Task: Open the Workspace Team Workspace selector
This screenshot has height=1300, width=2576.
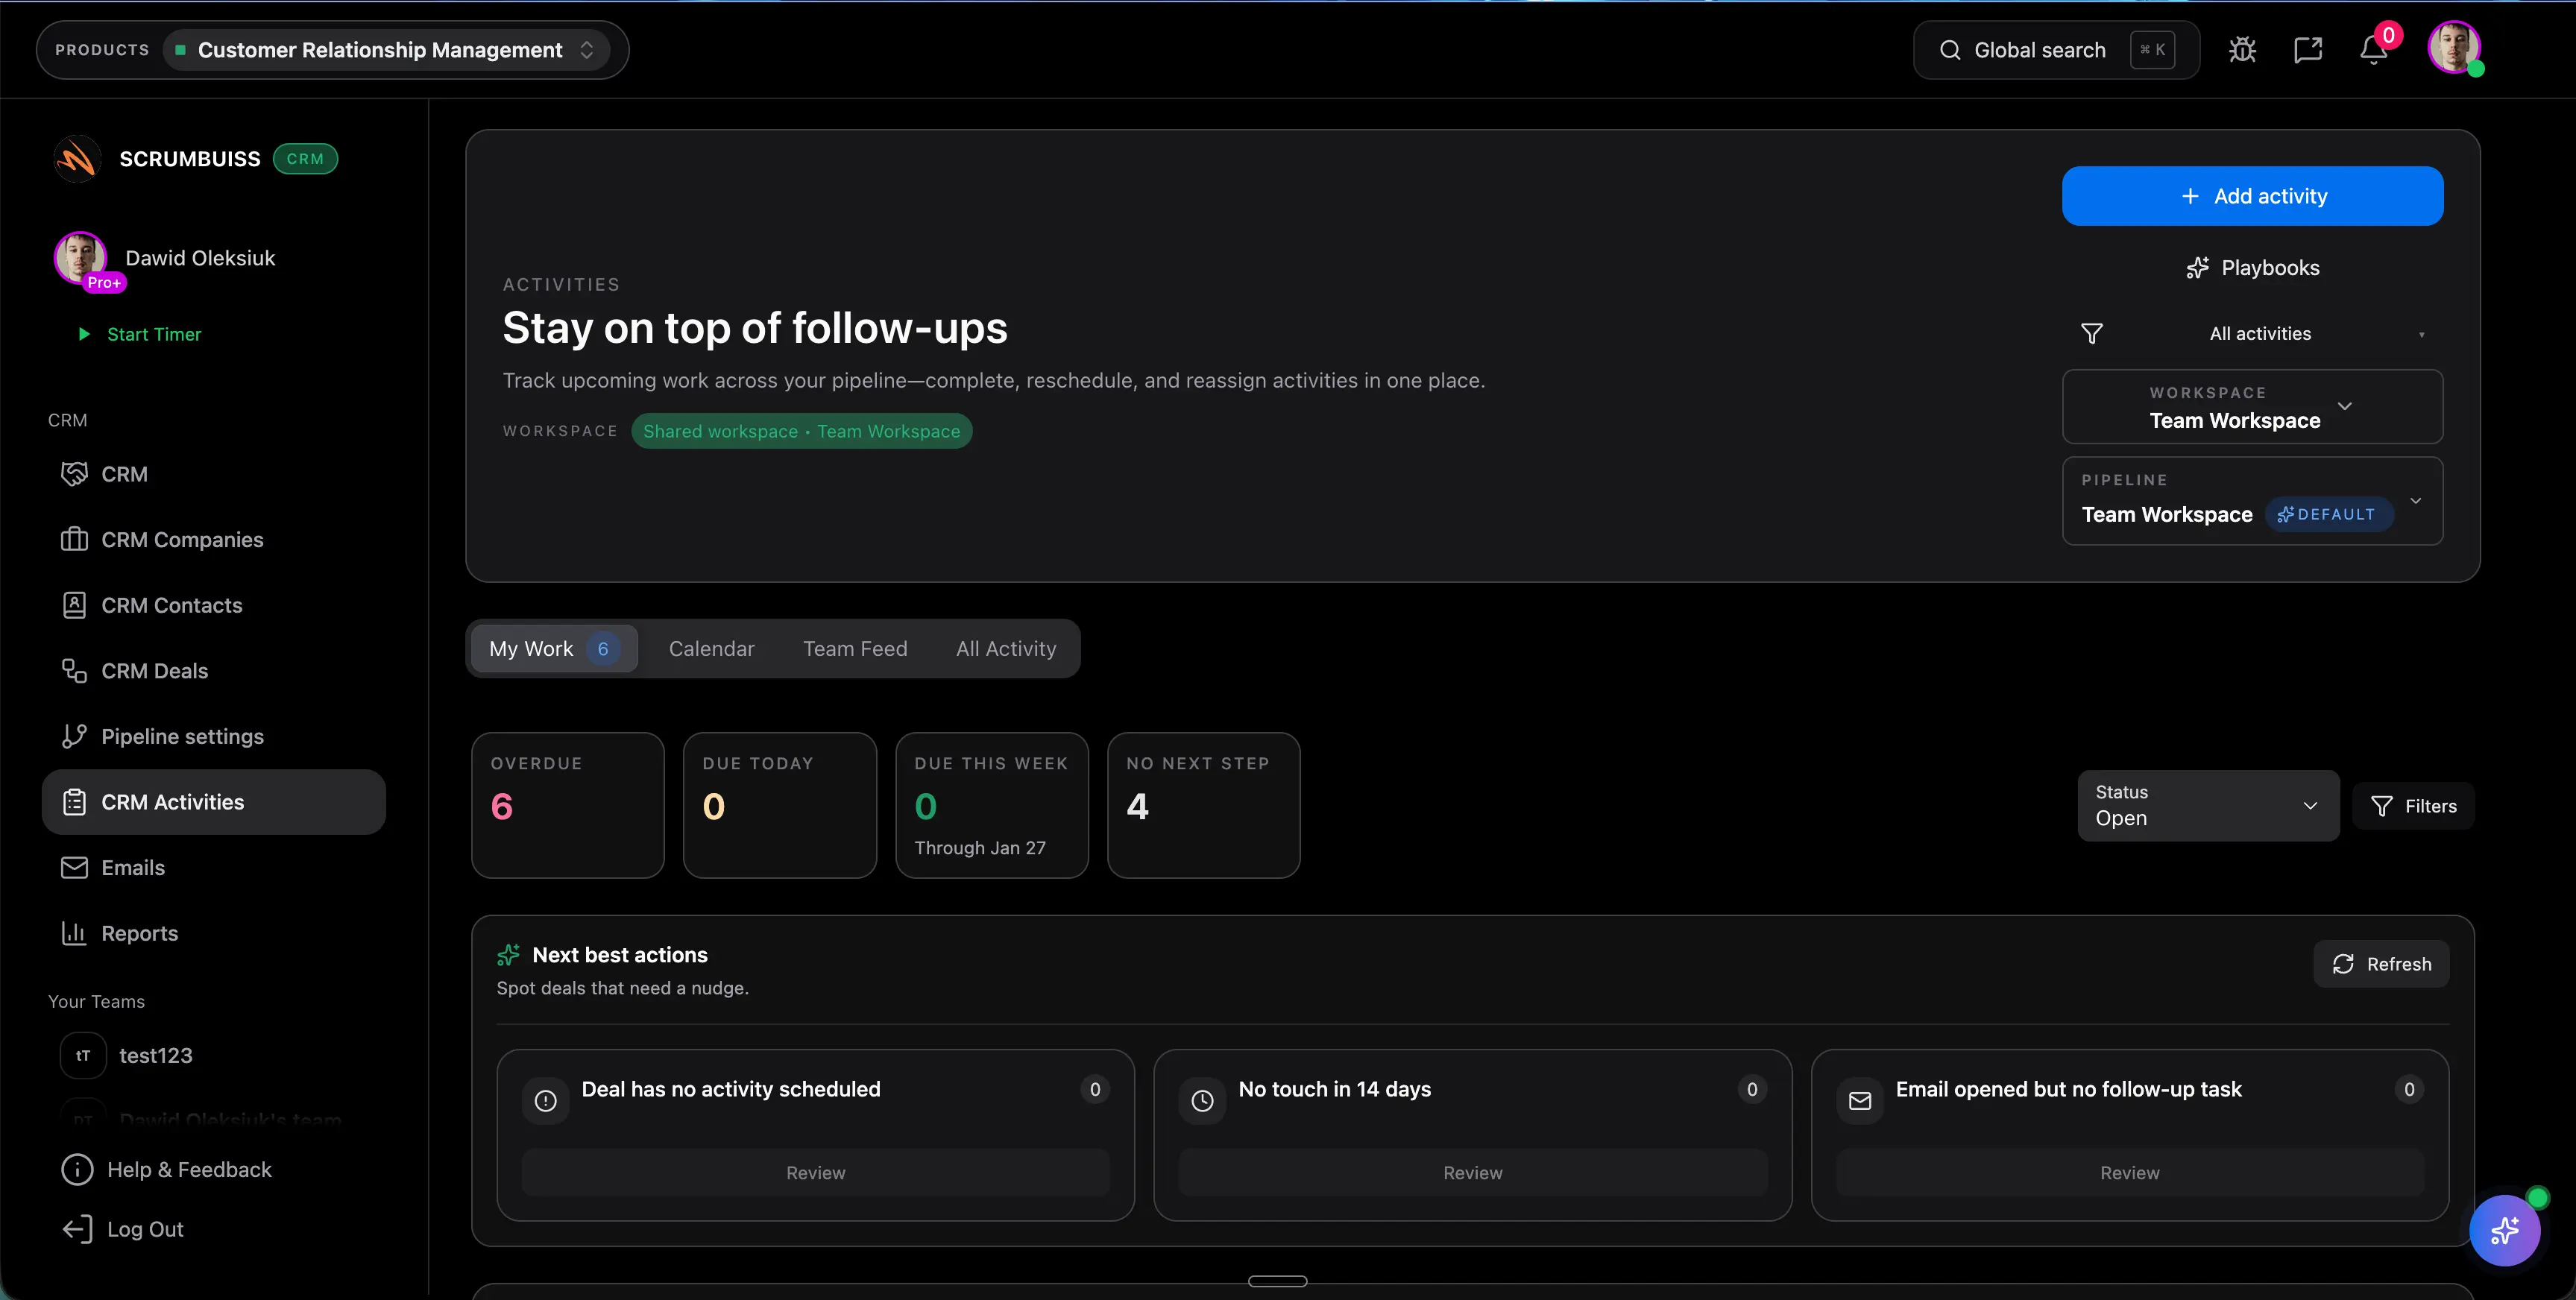Action: (x=2251, y=407)
